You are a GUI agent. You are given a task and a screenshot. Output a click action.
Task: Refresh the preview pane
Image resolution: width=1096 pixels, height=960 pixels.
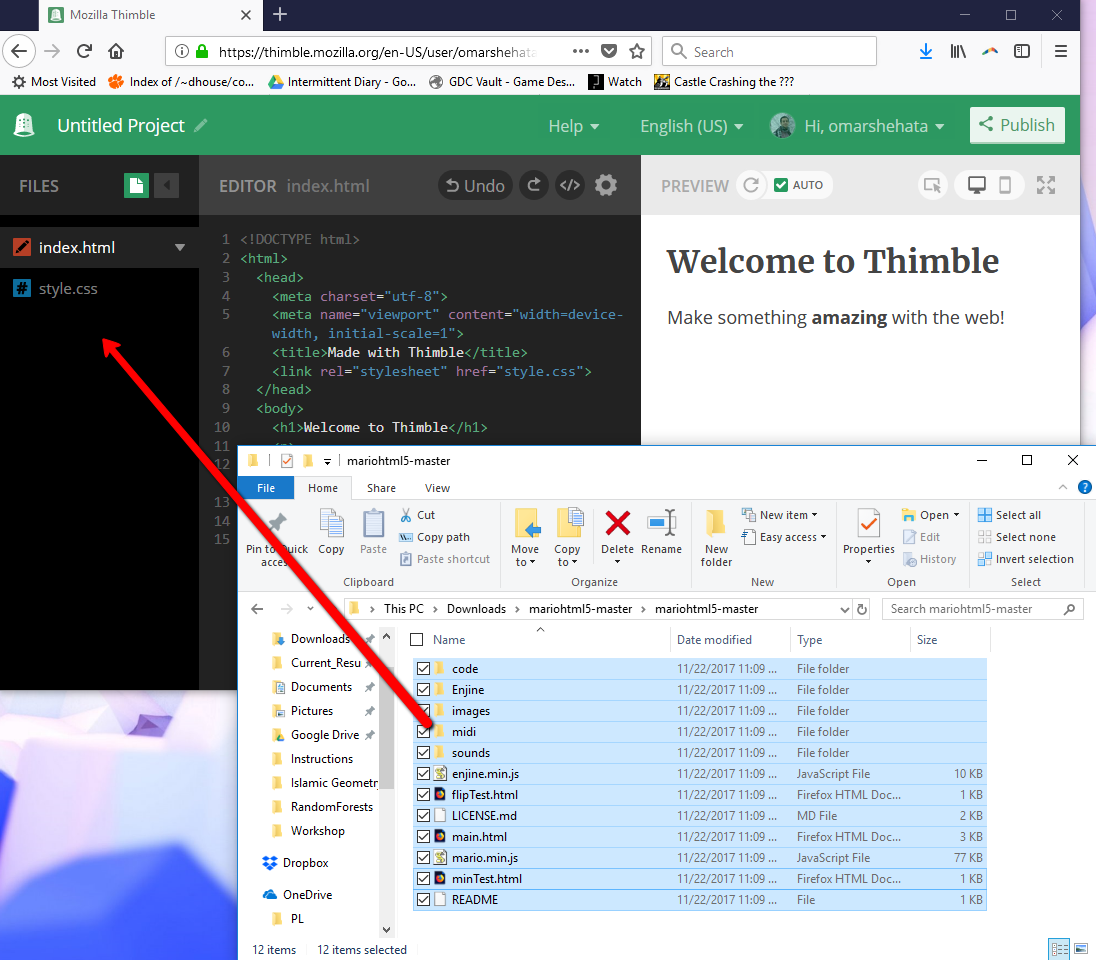(751, 185)
